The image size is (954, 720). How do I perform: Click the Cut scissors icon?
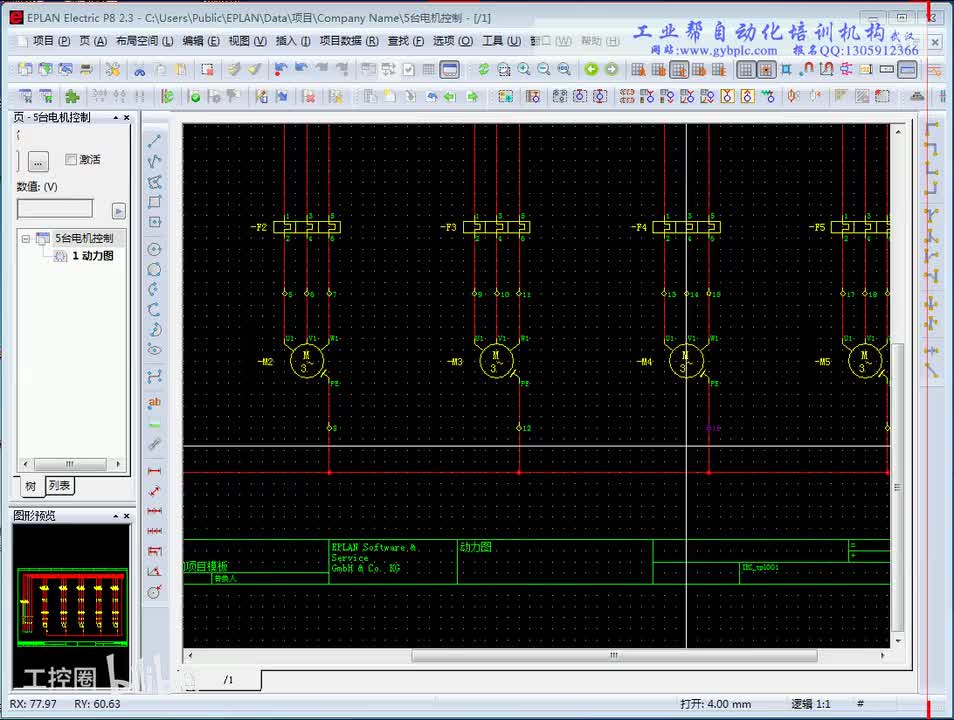(x=140, y=69)
